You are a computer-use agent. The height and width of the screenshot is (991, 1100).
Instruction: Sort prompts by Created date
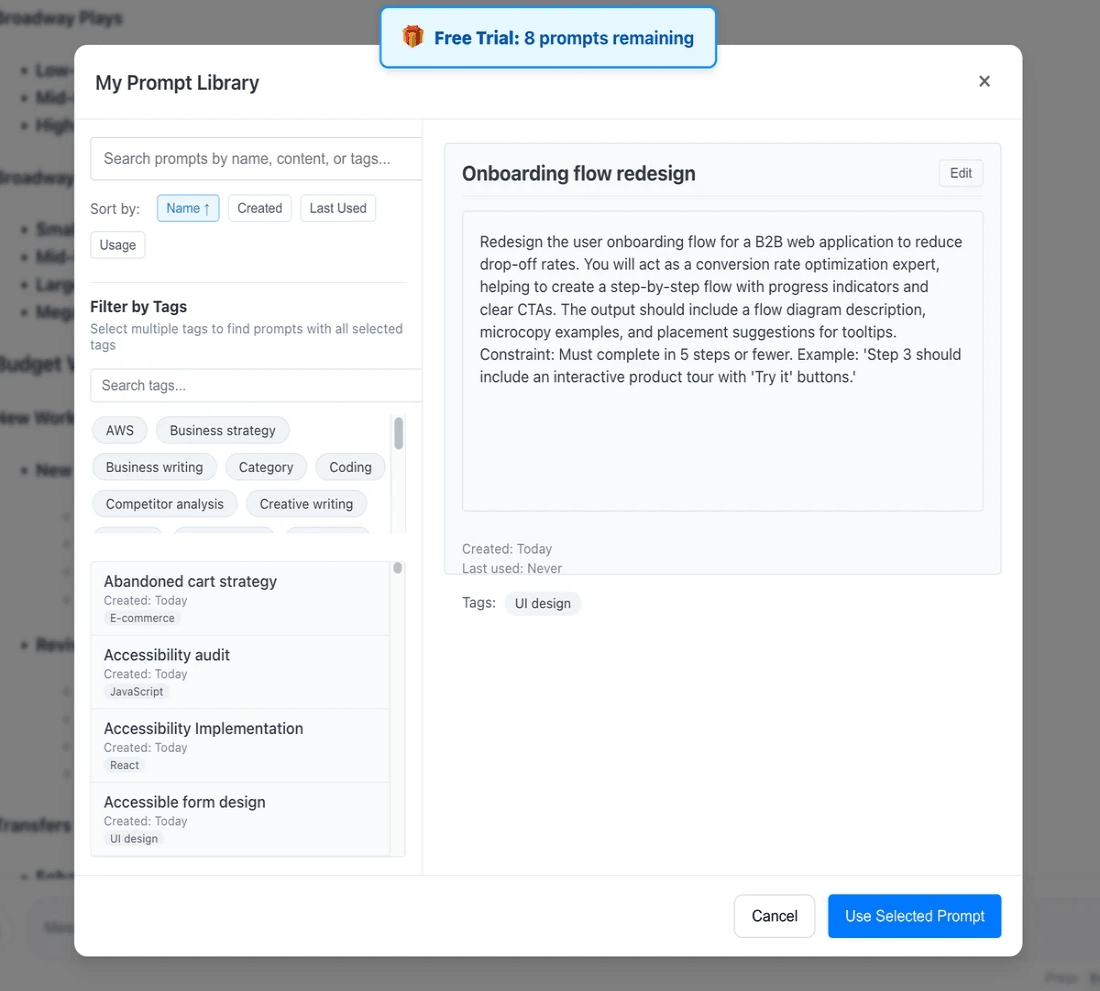click(x=260, y=208)
